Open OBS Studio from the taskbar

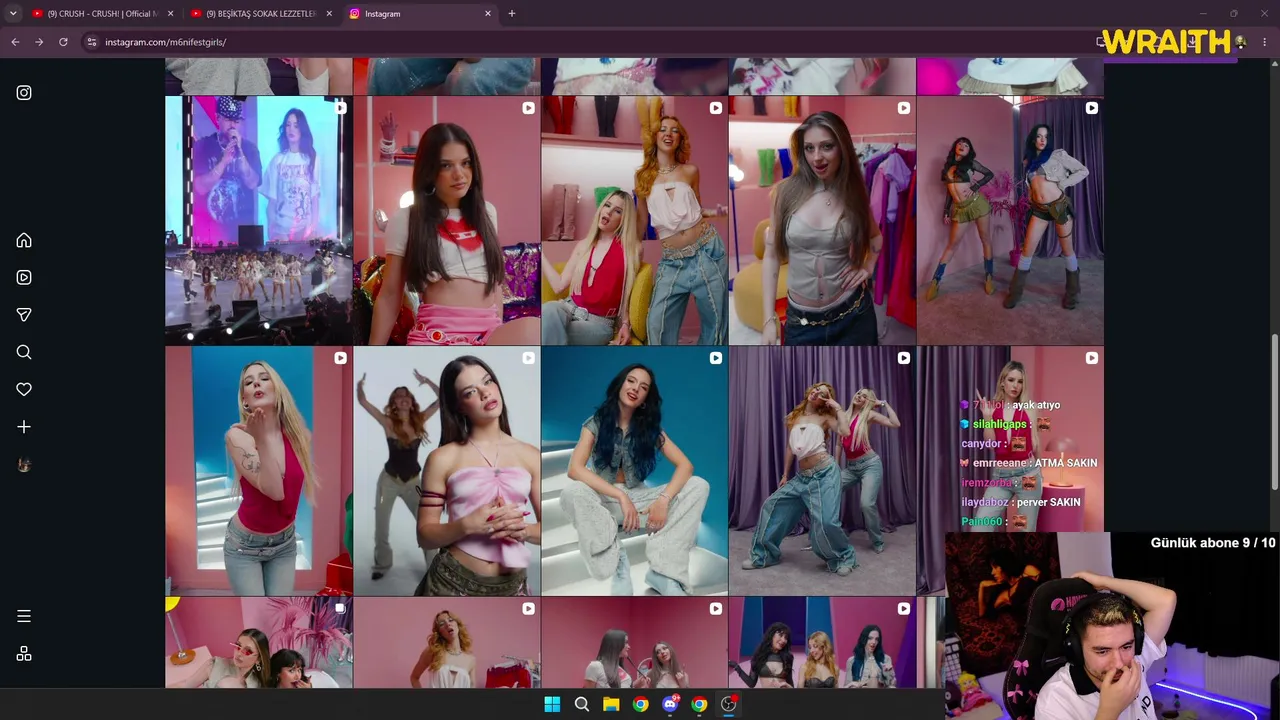pos(729,704)
